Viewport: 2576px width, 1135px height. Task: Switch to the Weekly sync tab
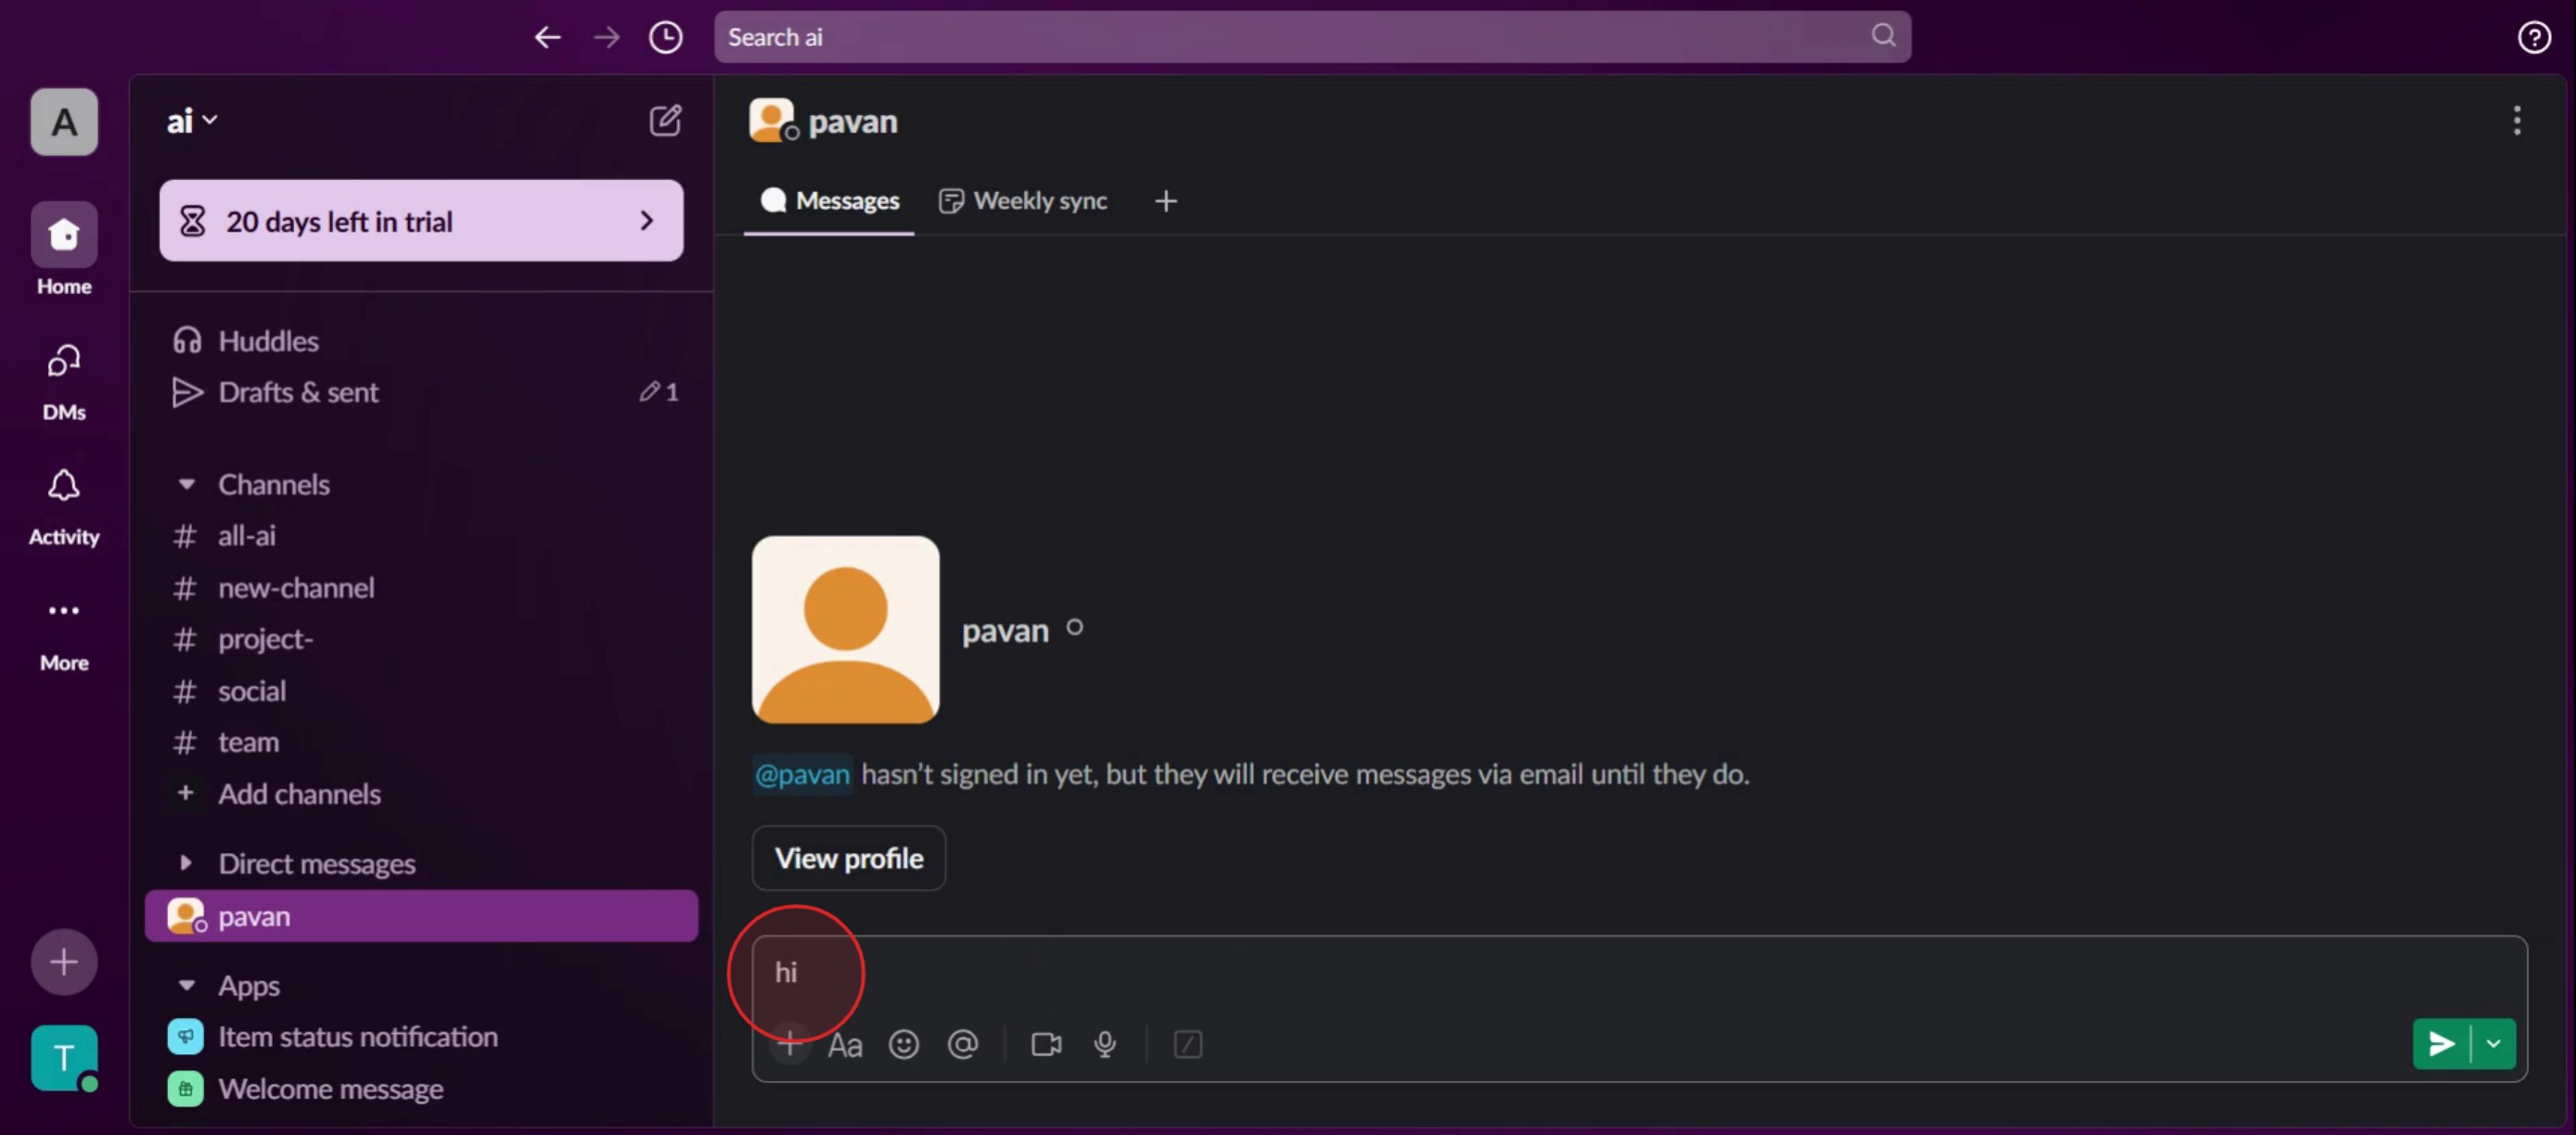coord(1024,201)
